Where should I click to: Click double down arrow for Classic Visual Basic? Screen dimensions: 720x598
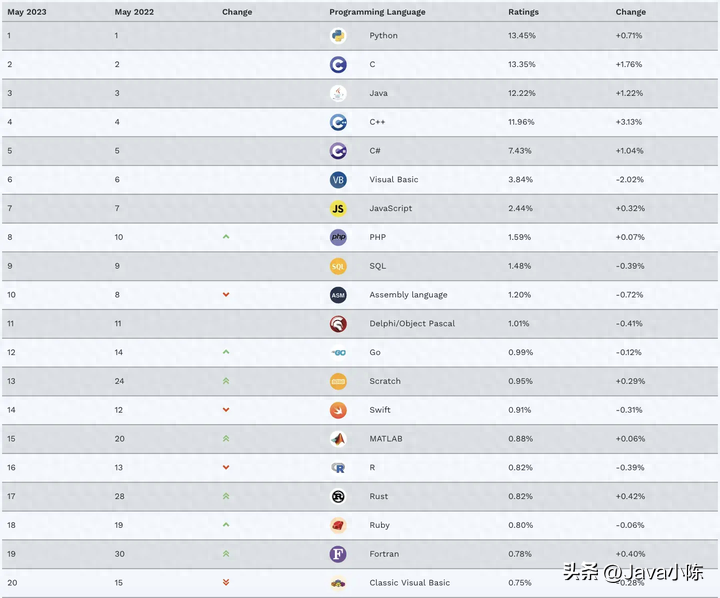point(226,582)
